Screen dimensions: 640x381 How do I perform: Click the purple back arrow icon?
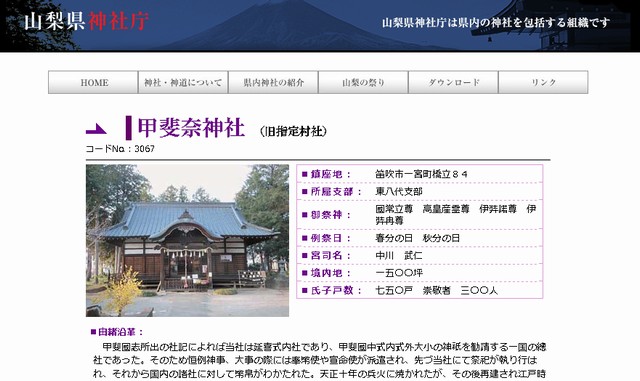96,129
